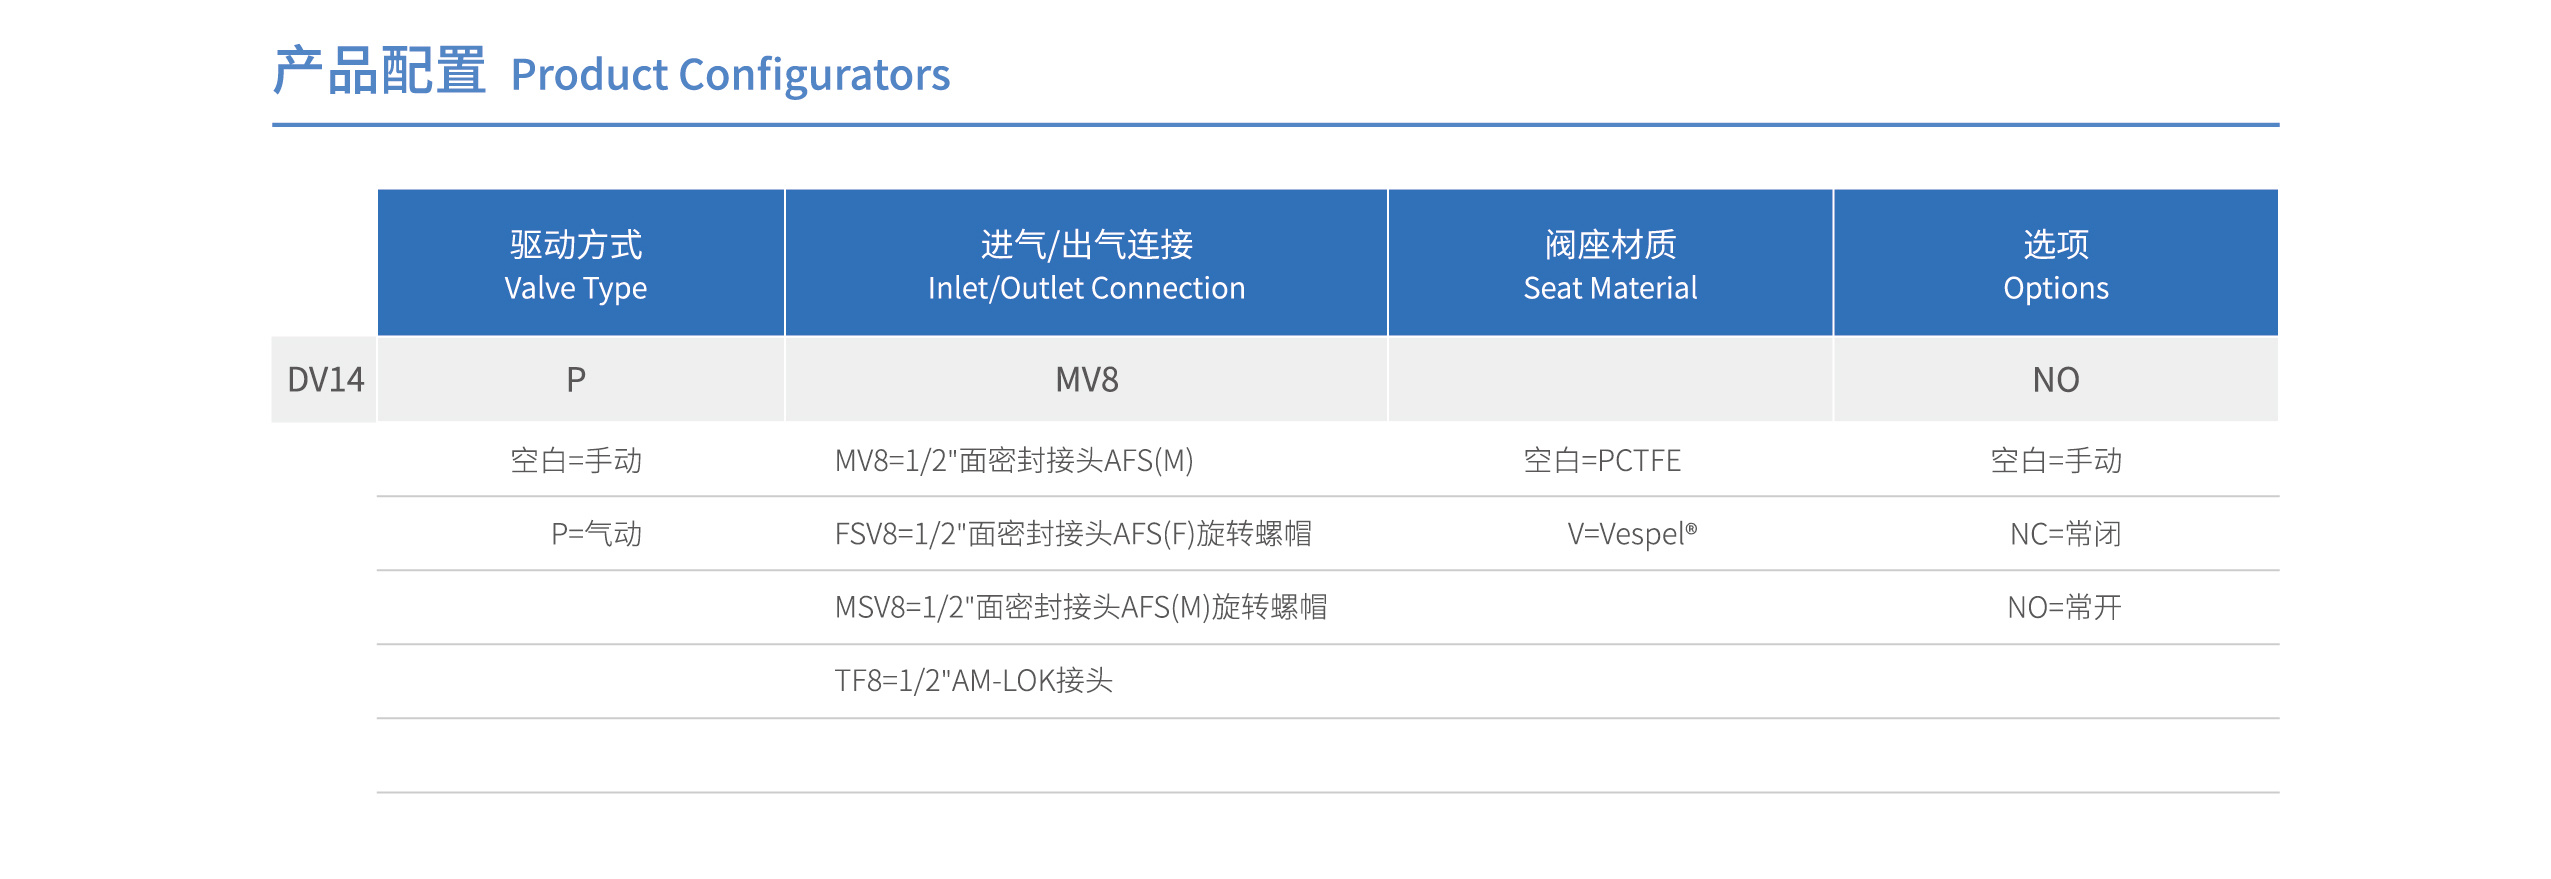Click the MV8=1/2" AFS(M) connection entry
The height and width of the screenshot is (879, 2551).
1014,461
